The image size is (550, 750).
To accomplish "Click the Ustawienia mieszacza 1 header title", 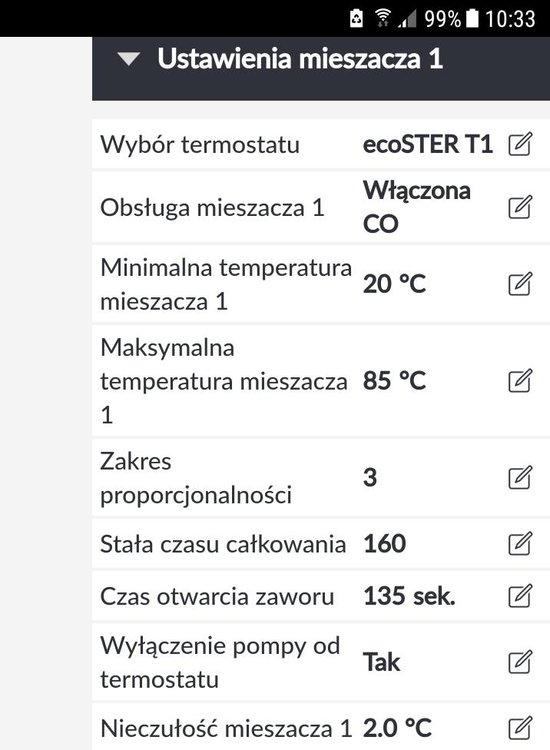I will (300, 59).
